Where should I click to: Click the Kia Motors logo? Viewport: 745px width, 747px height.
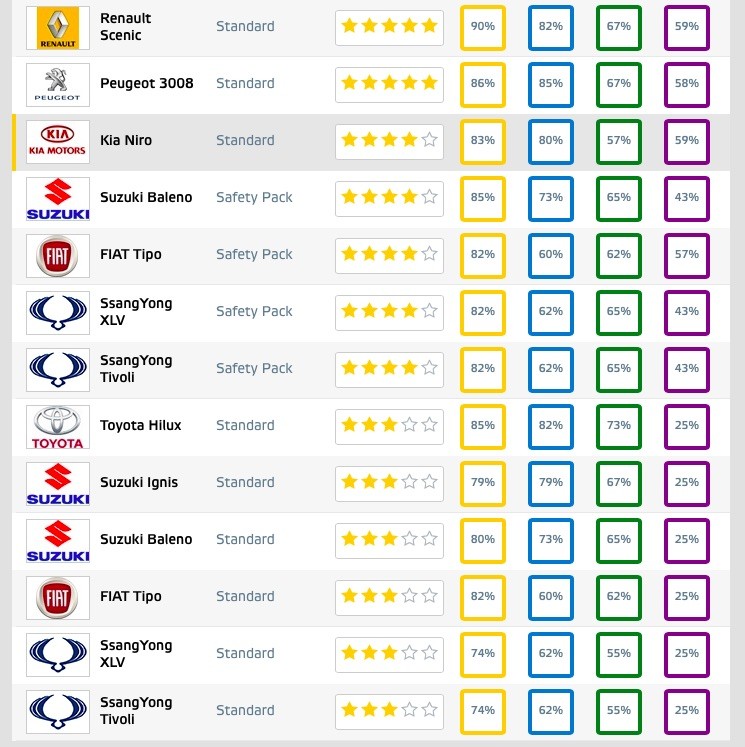(58, 141)
